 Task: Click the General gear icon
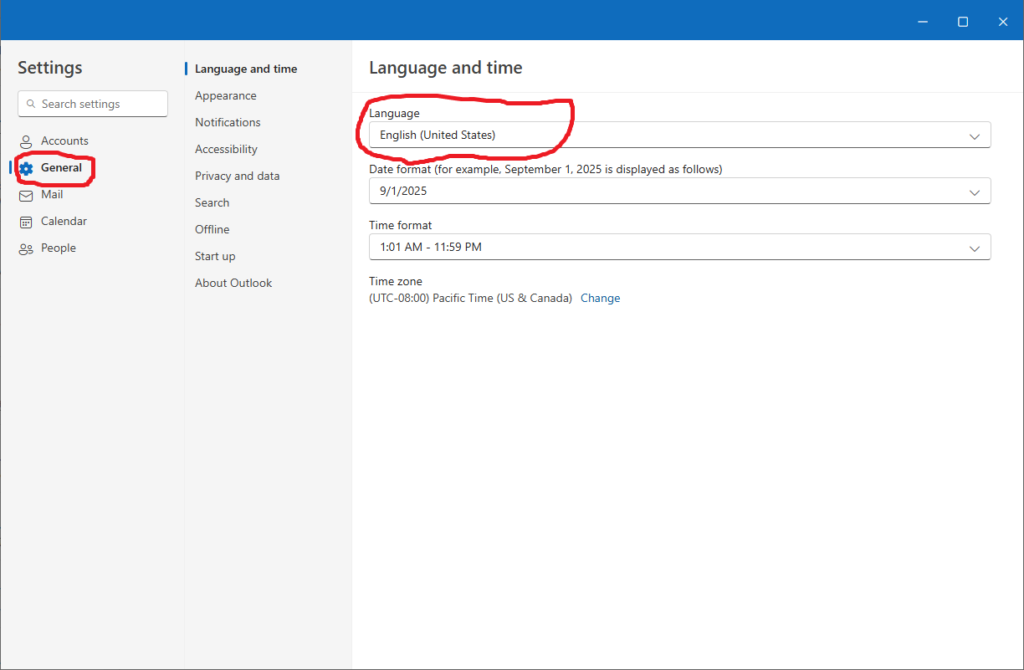(26, 168)
